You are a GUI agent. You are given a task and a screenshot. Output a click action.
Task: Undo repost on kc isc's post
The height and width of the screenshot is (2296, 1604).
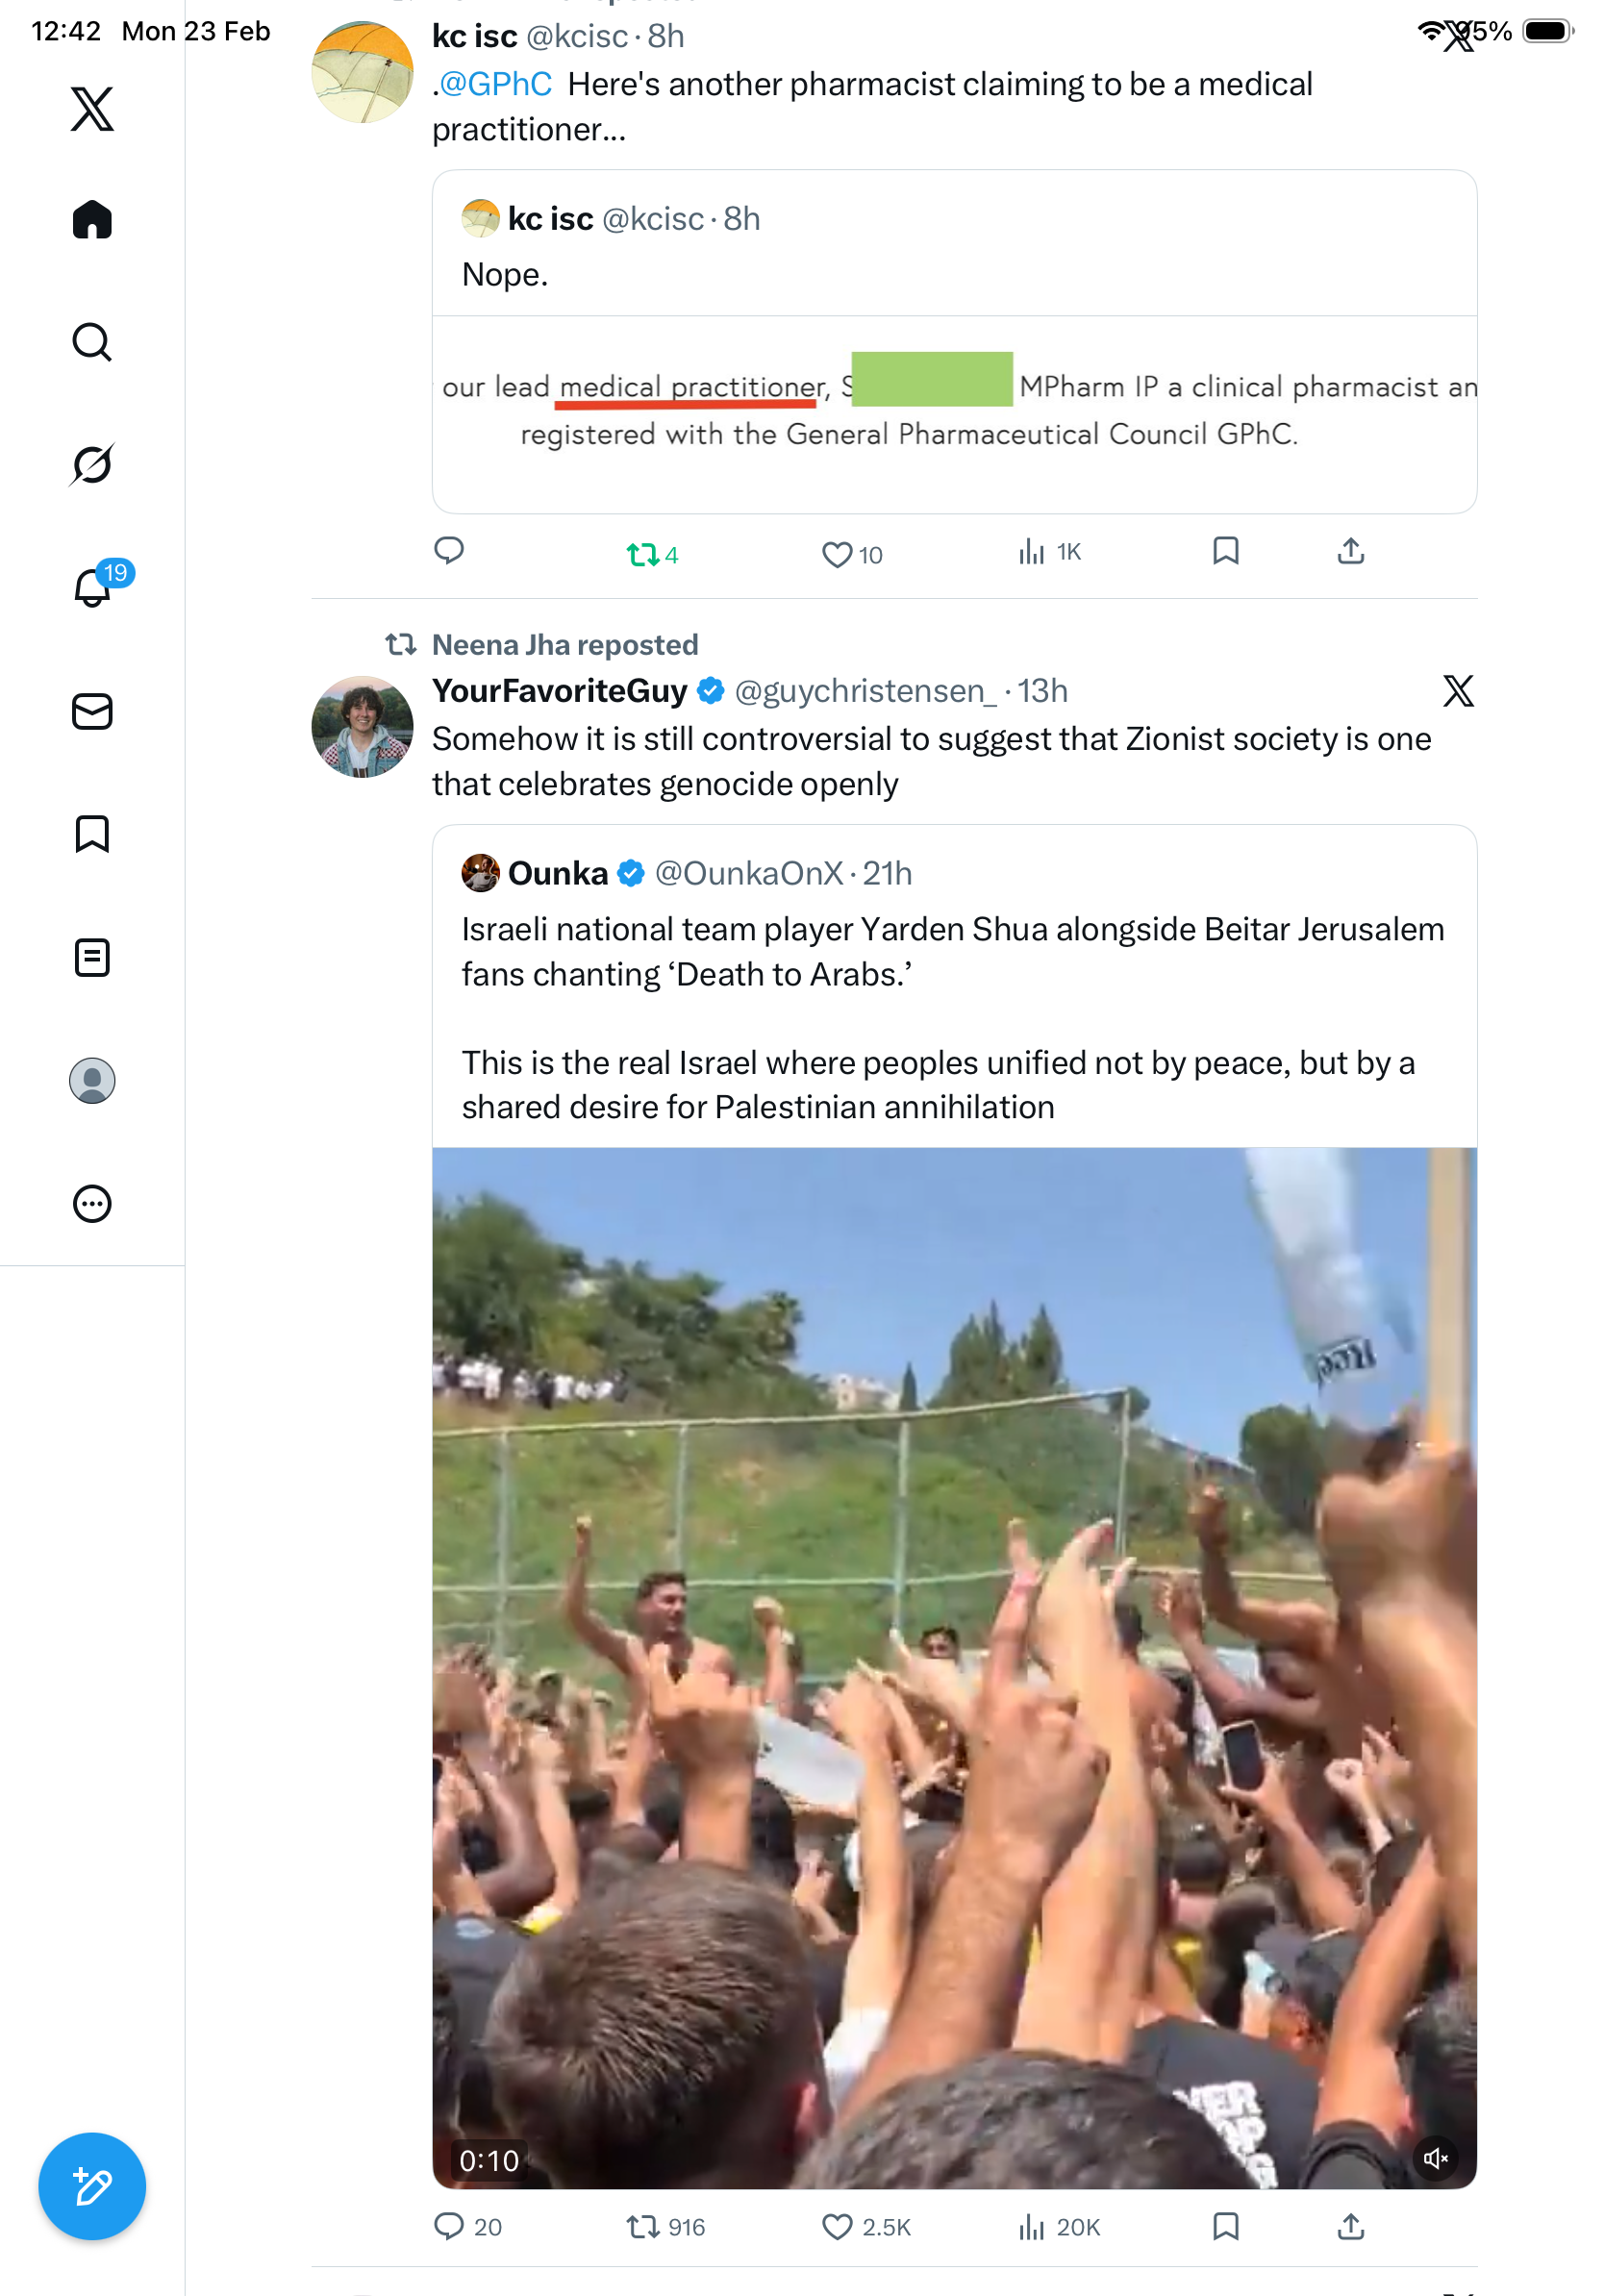point(642,554)
